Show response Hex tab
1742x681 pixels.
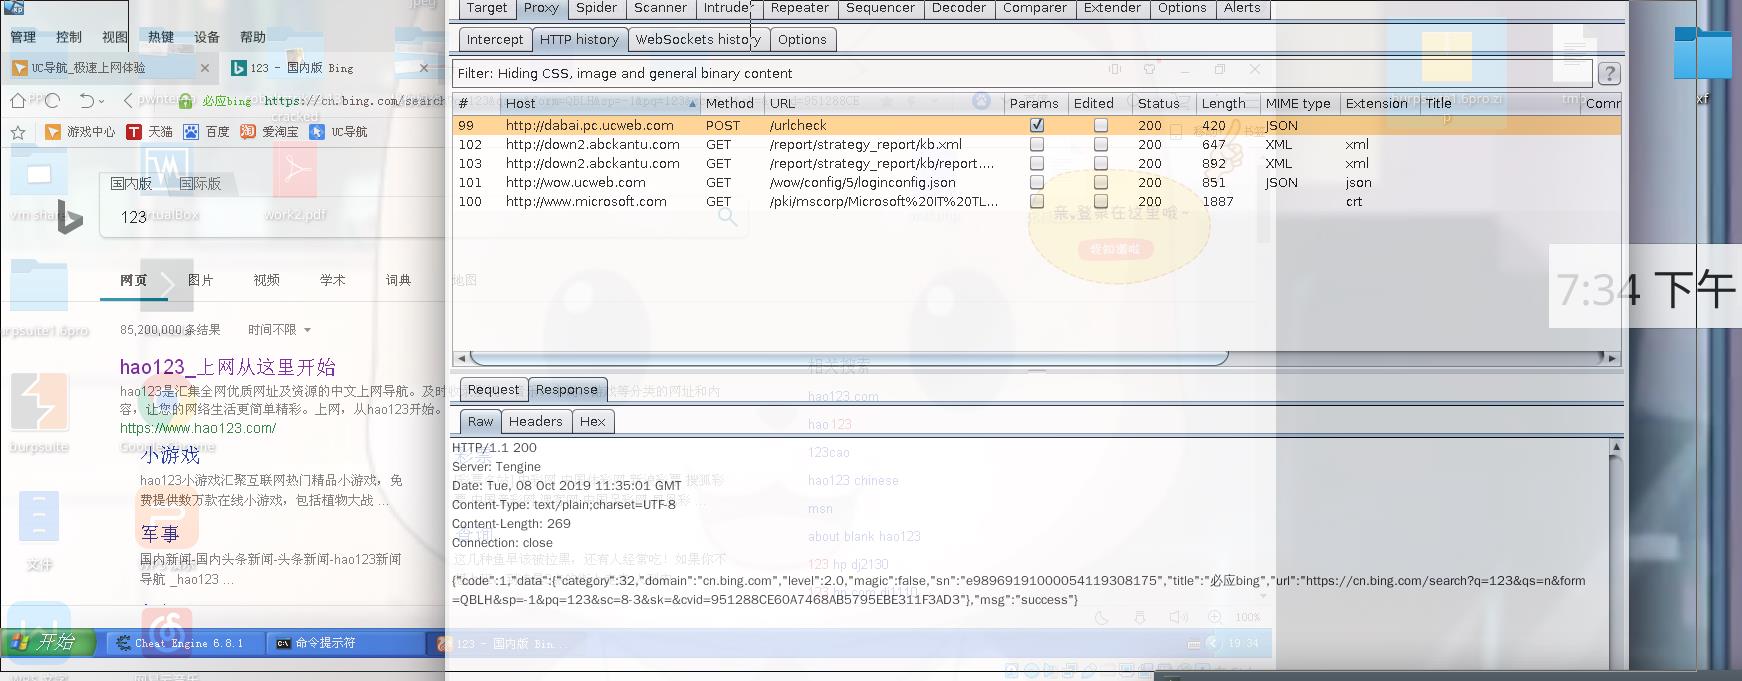592,422
